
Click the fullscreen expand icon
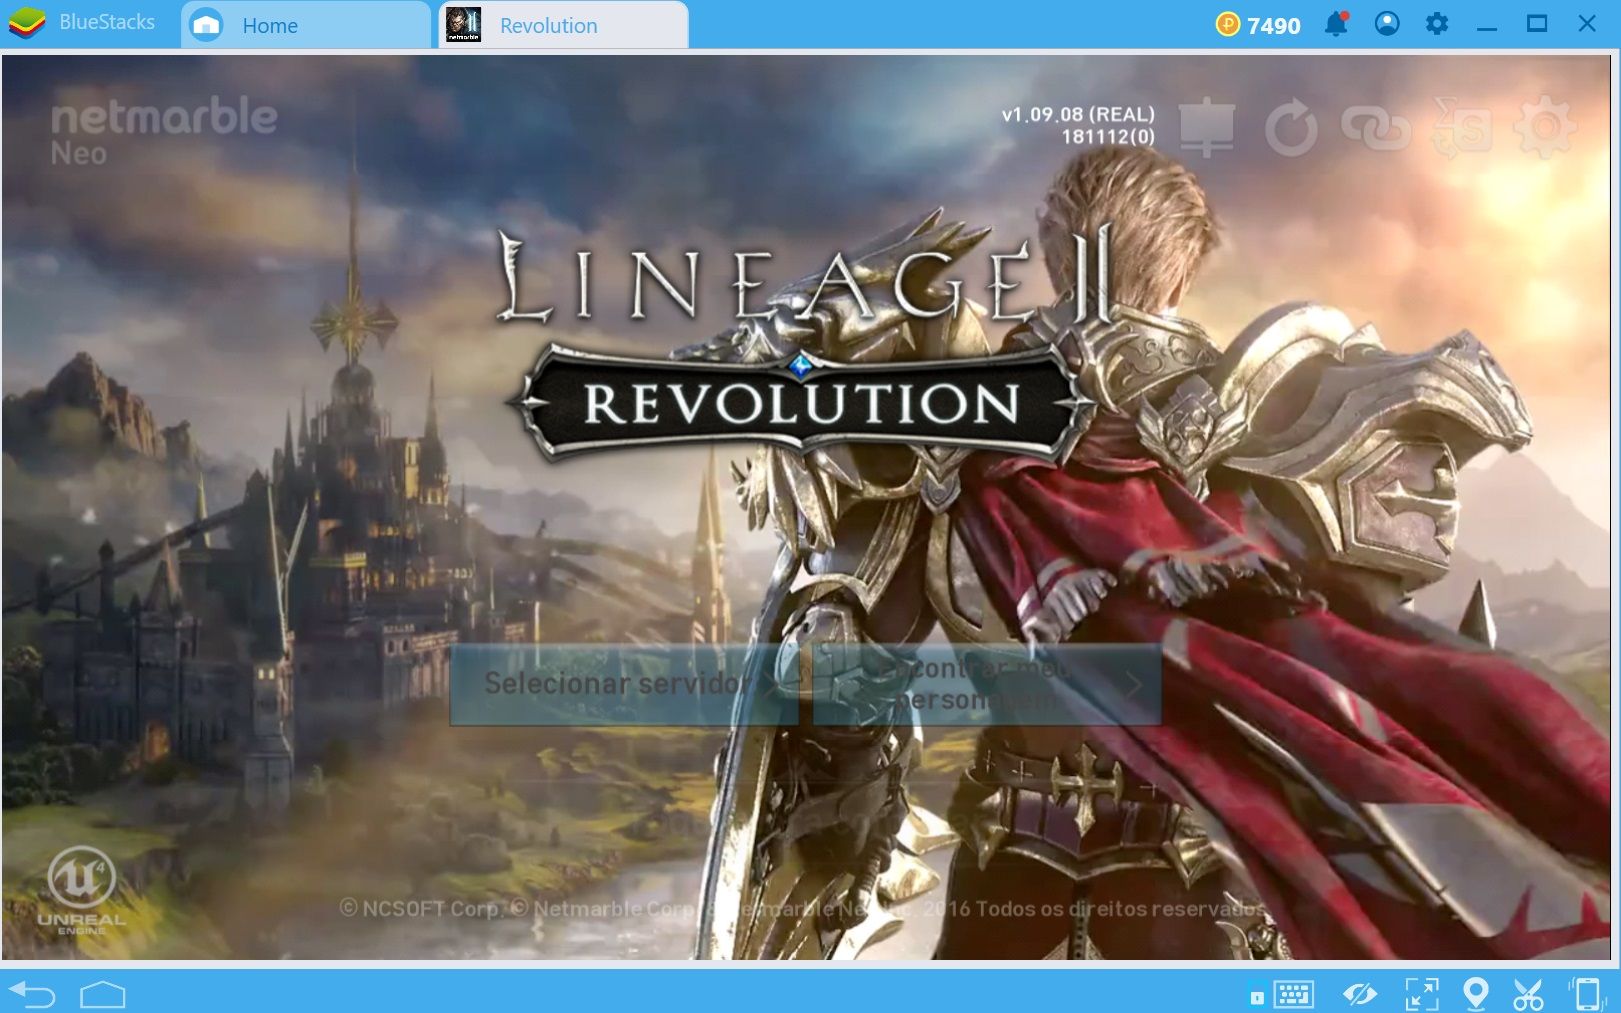pos(1422,994)
